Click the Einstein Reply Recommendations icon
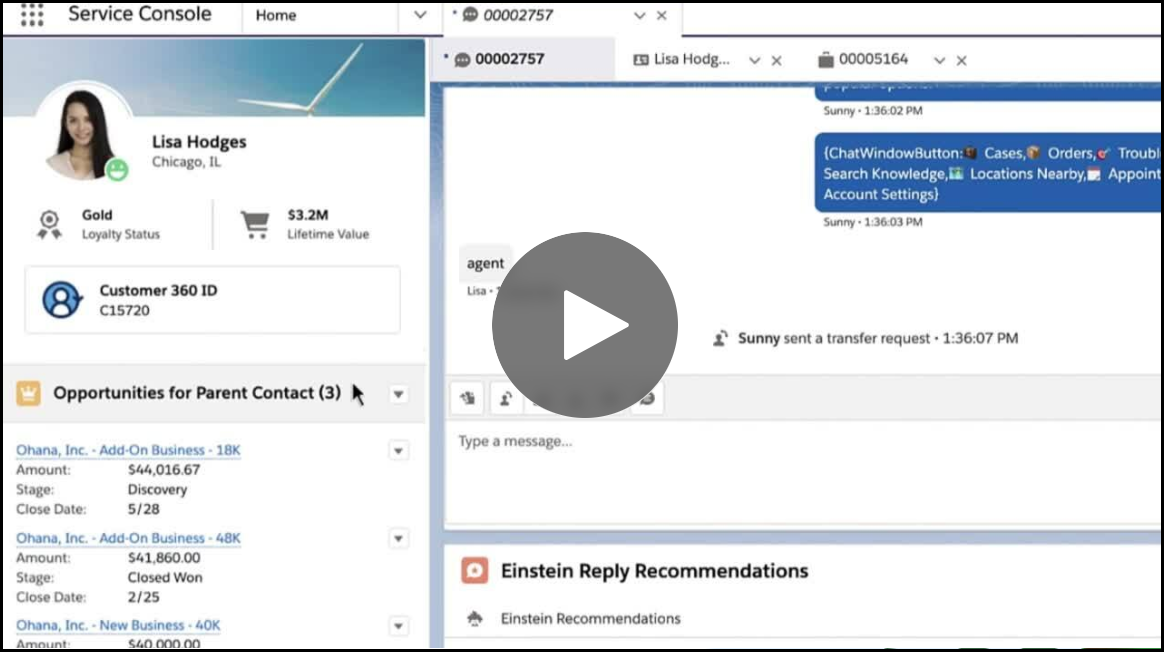The width and height of the screenshot is (1164, 652). (x=474, y=570)
